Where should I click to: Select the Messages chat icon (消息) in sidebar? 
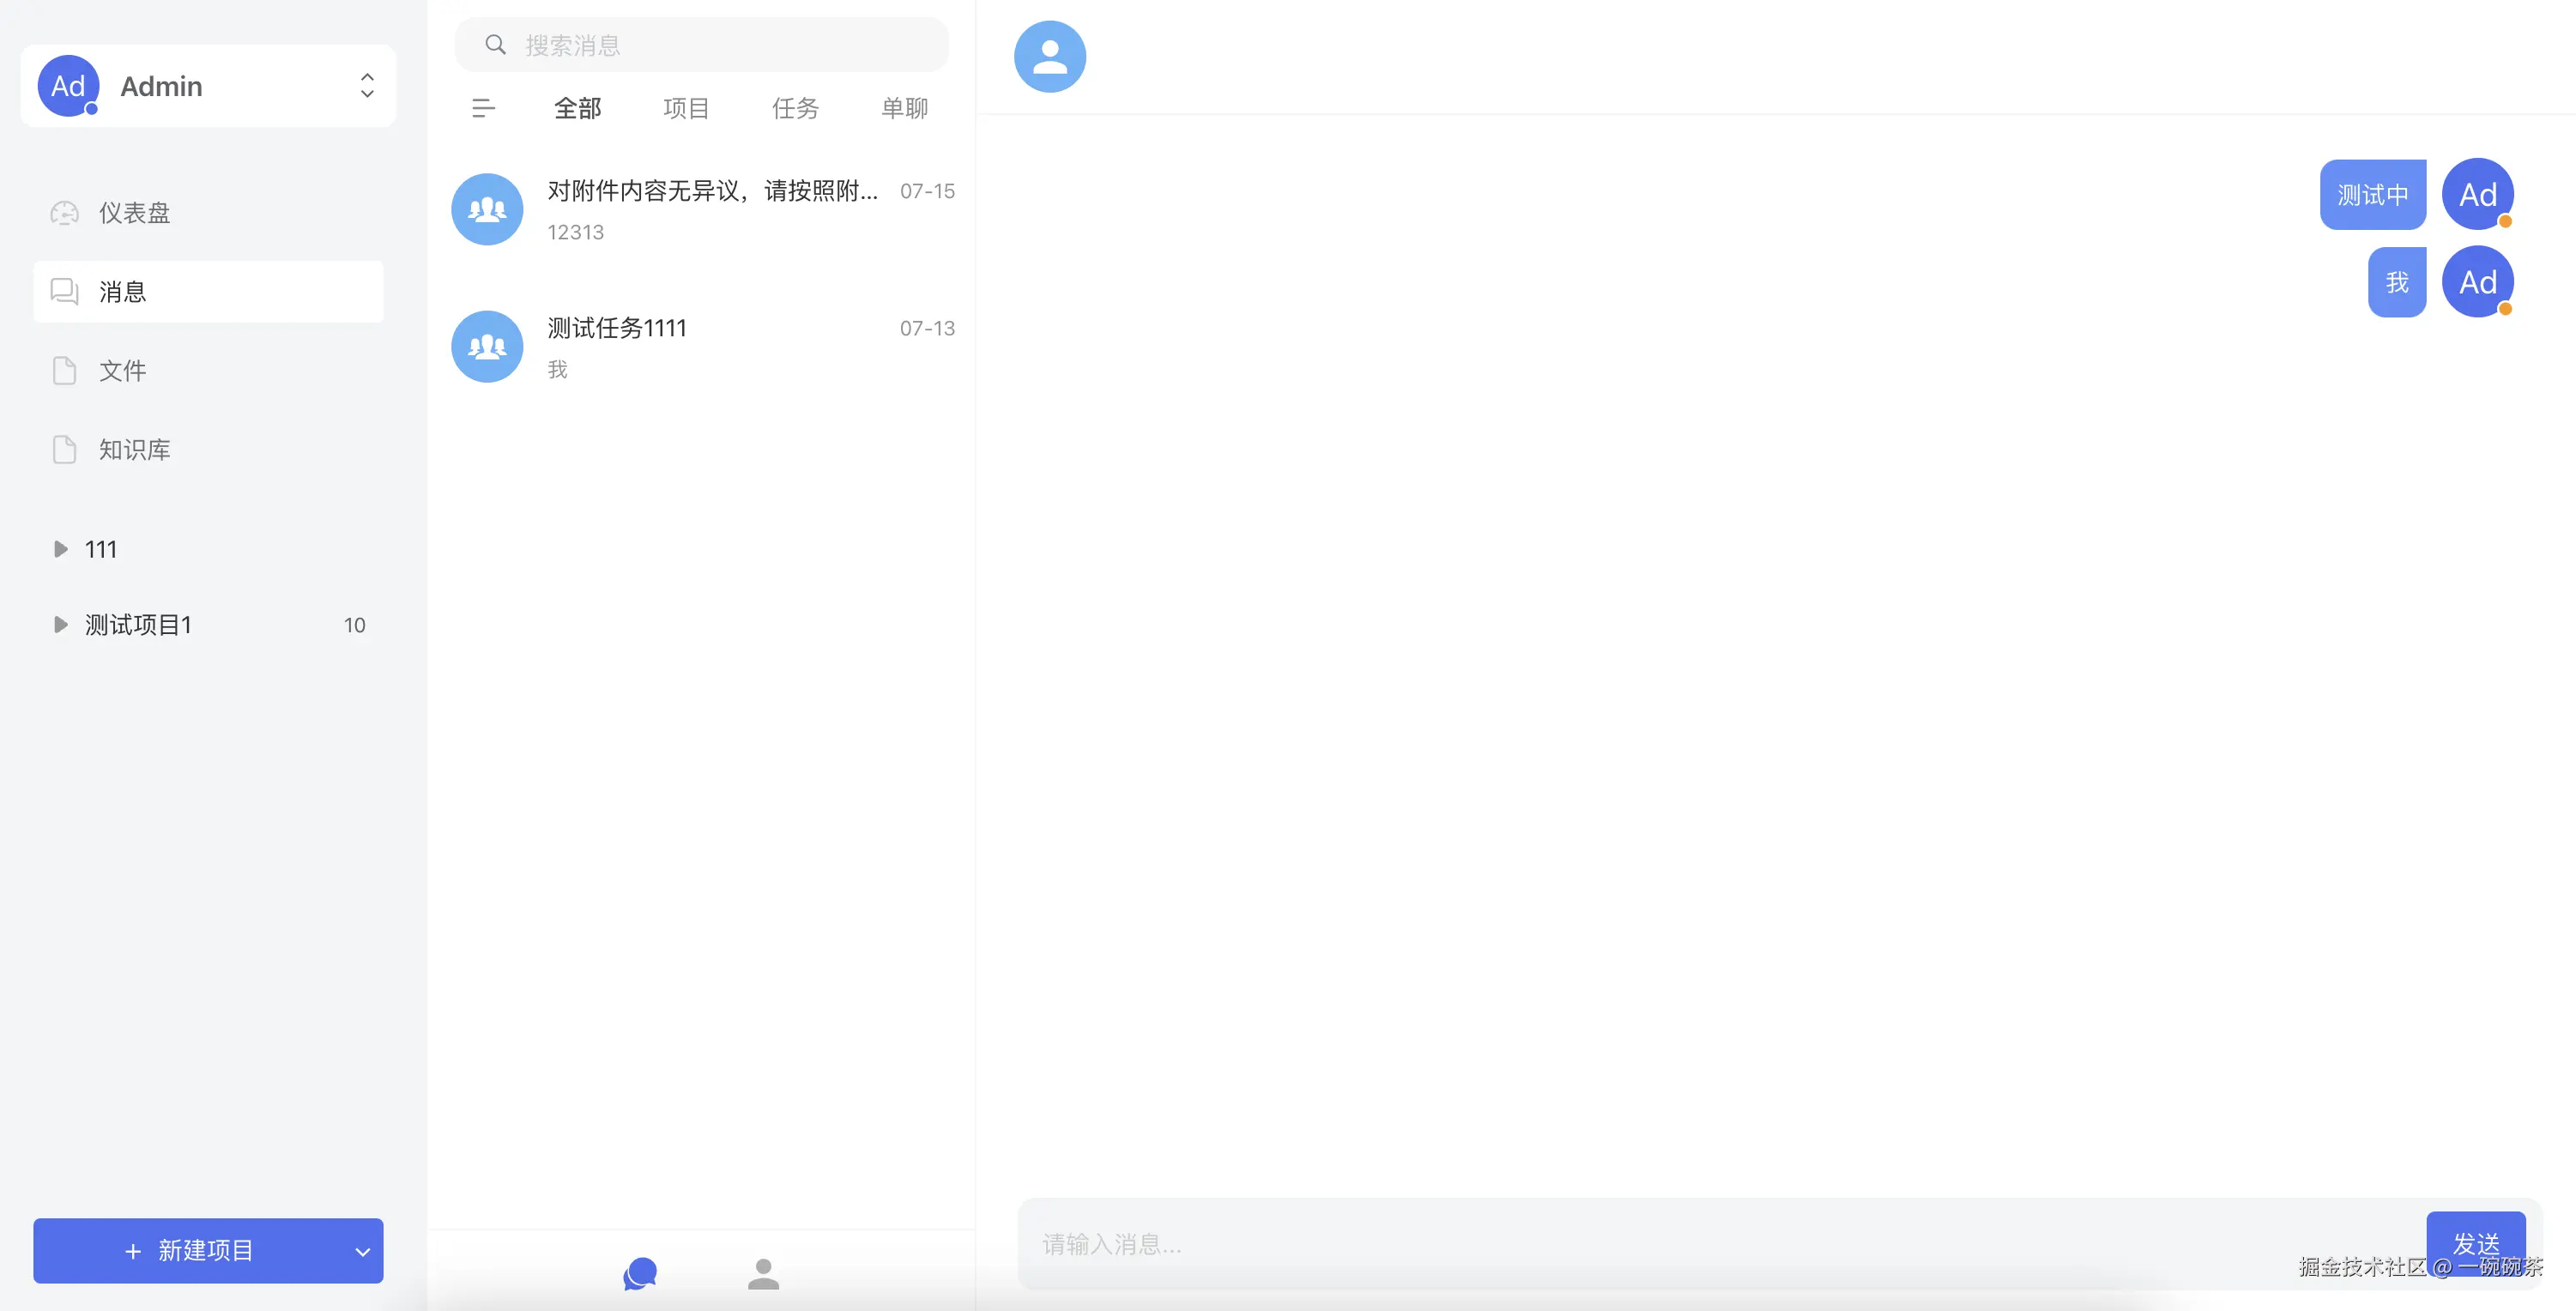click(x=64, y=292)
